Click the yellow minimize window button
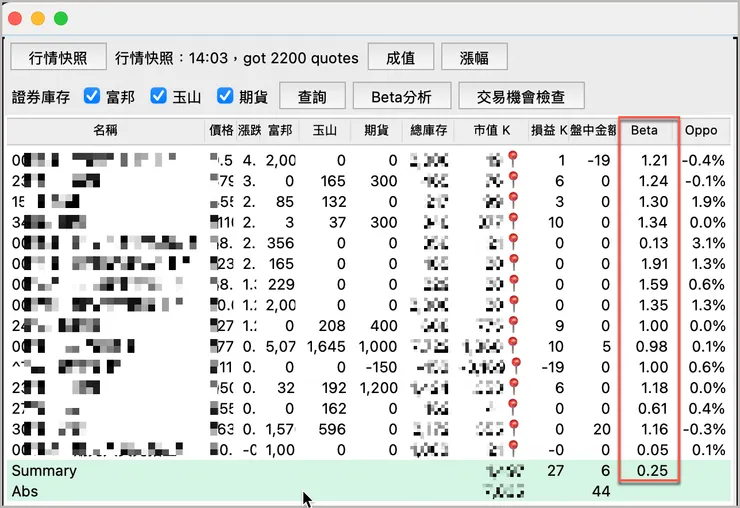This screenshot has width=740, height=508. click(38, 18)
